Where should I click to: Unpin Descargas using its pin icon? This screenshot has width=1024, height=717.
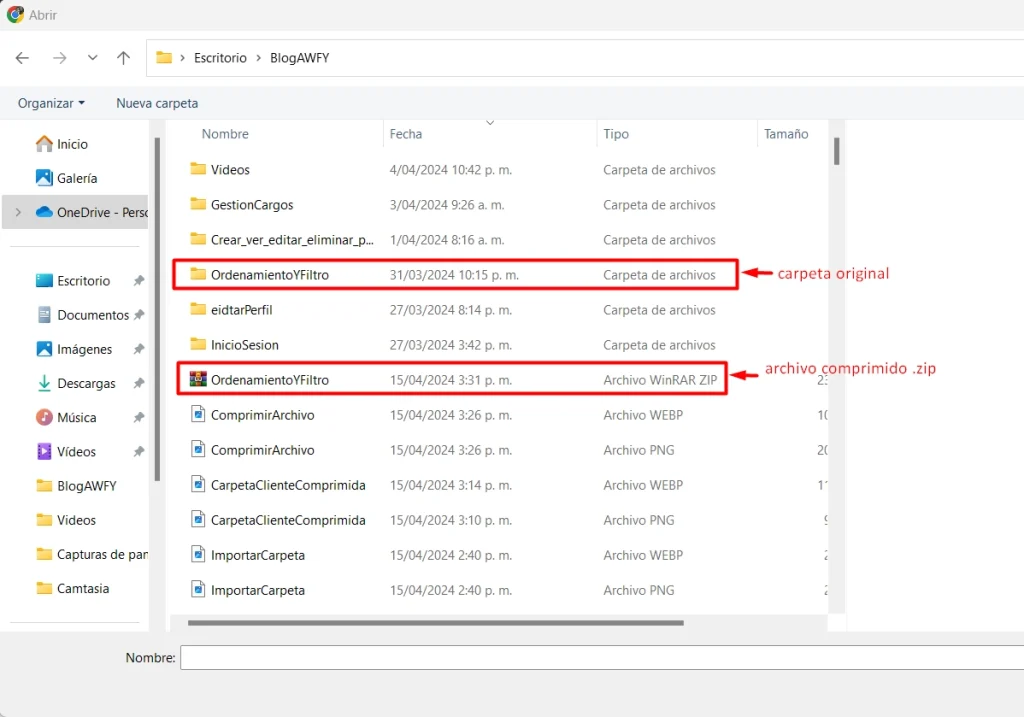[138, 383]
